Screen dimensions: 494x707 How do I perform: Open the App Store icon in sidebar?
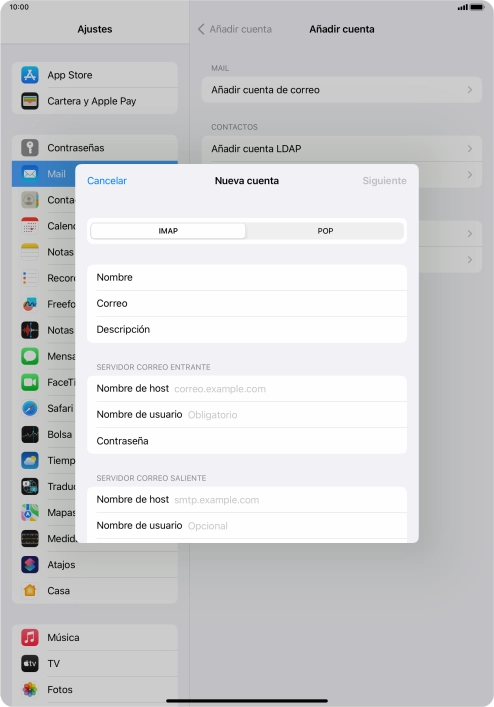[x=30, y=75]
